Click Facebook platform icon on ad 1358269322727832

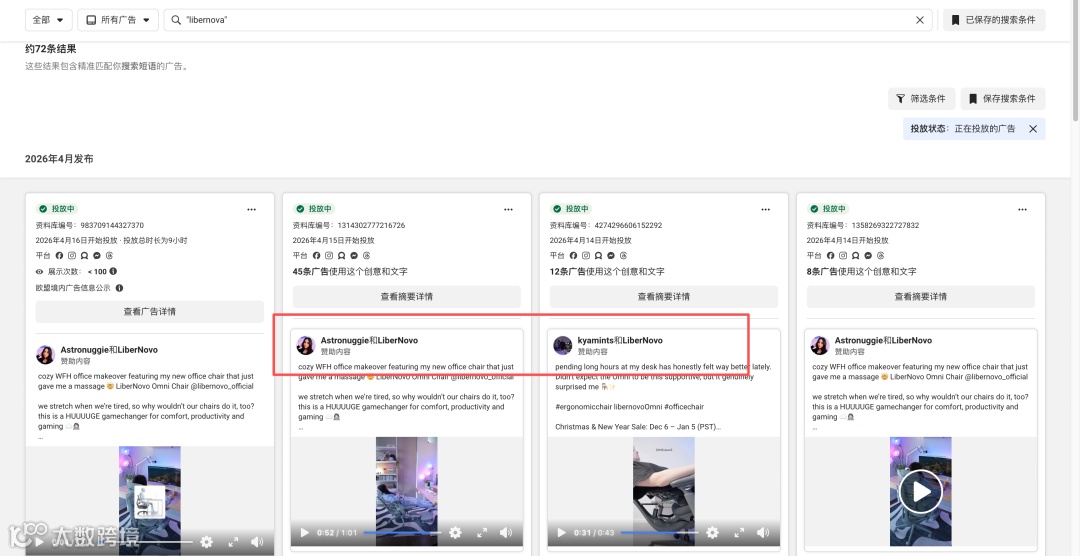(830, 256)
